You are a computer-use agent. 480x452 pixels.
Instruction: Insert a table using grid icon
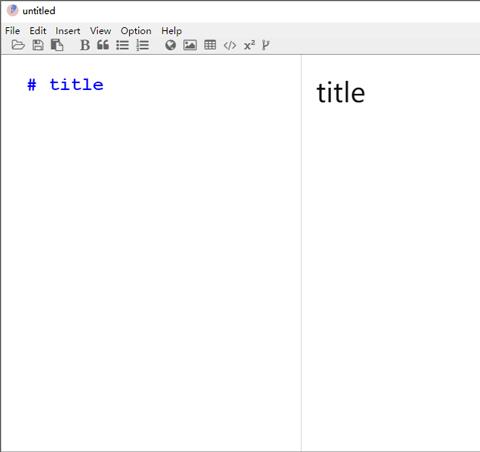[210, 45]
